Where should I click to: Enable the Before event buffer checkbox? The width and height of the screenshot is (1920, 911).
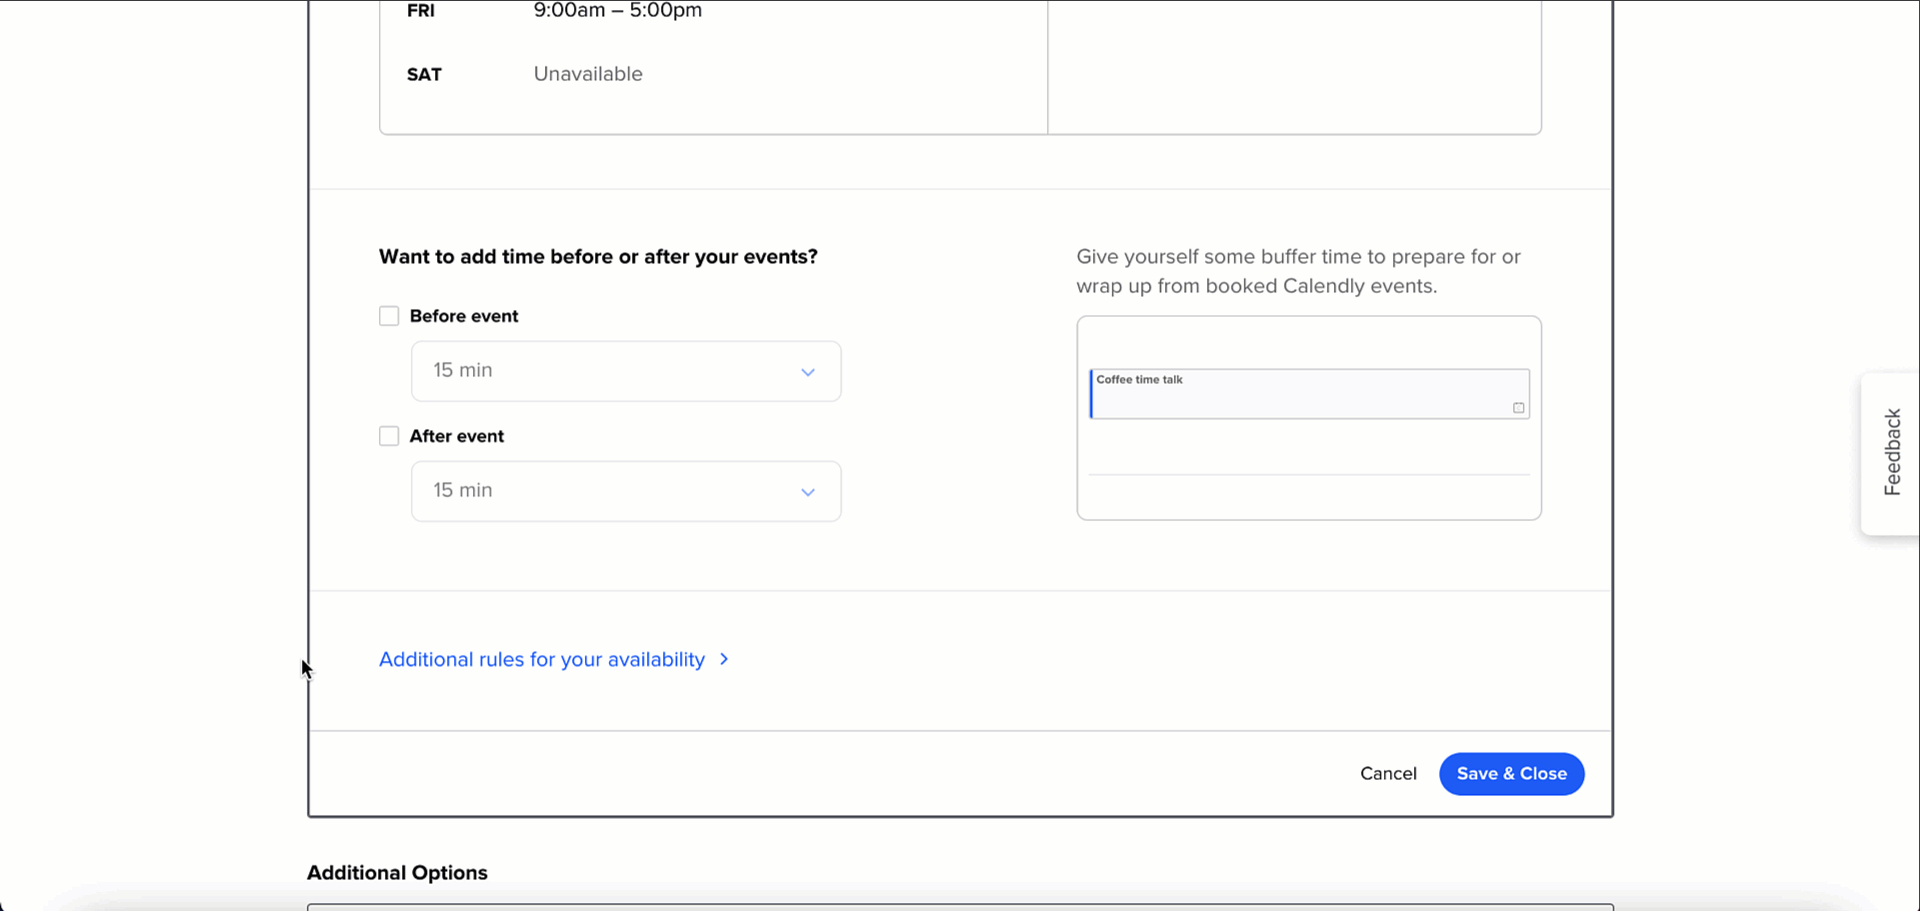[x=389, y=316]
